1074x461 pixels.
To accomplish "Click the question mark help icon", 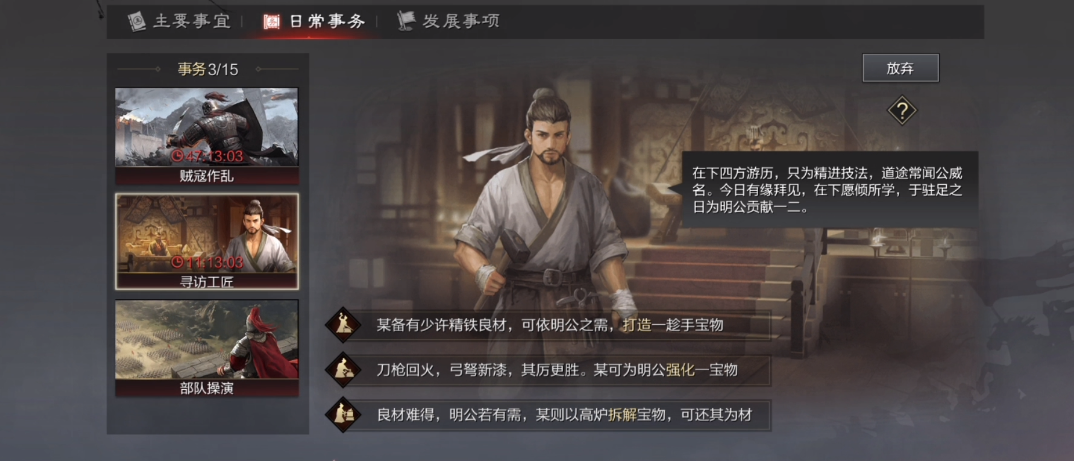I will (x=901, y=110).
